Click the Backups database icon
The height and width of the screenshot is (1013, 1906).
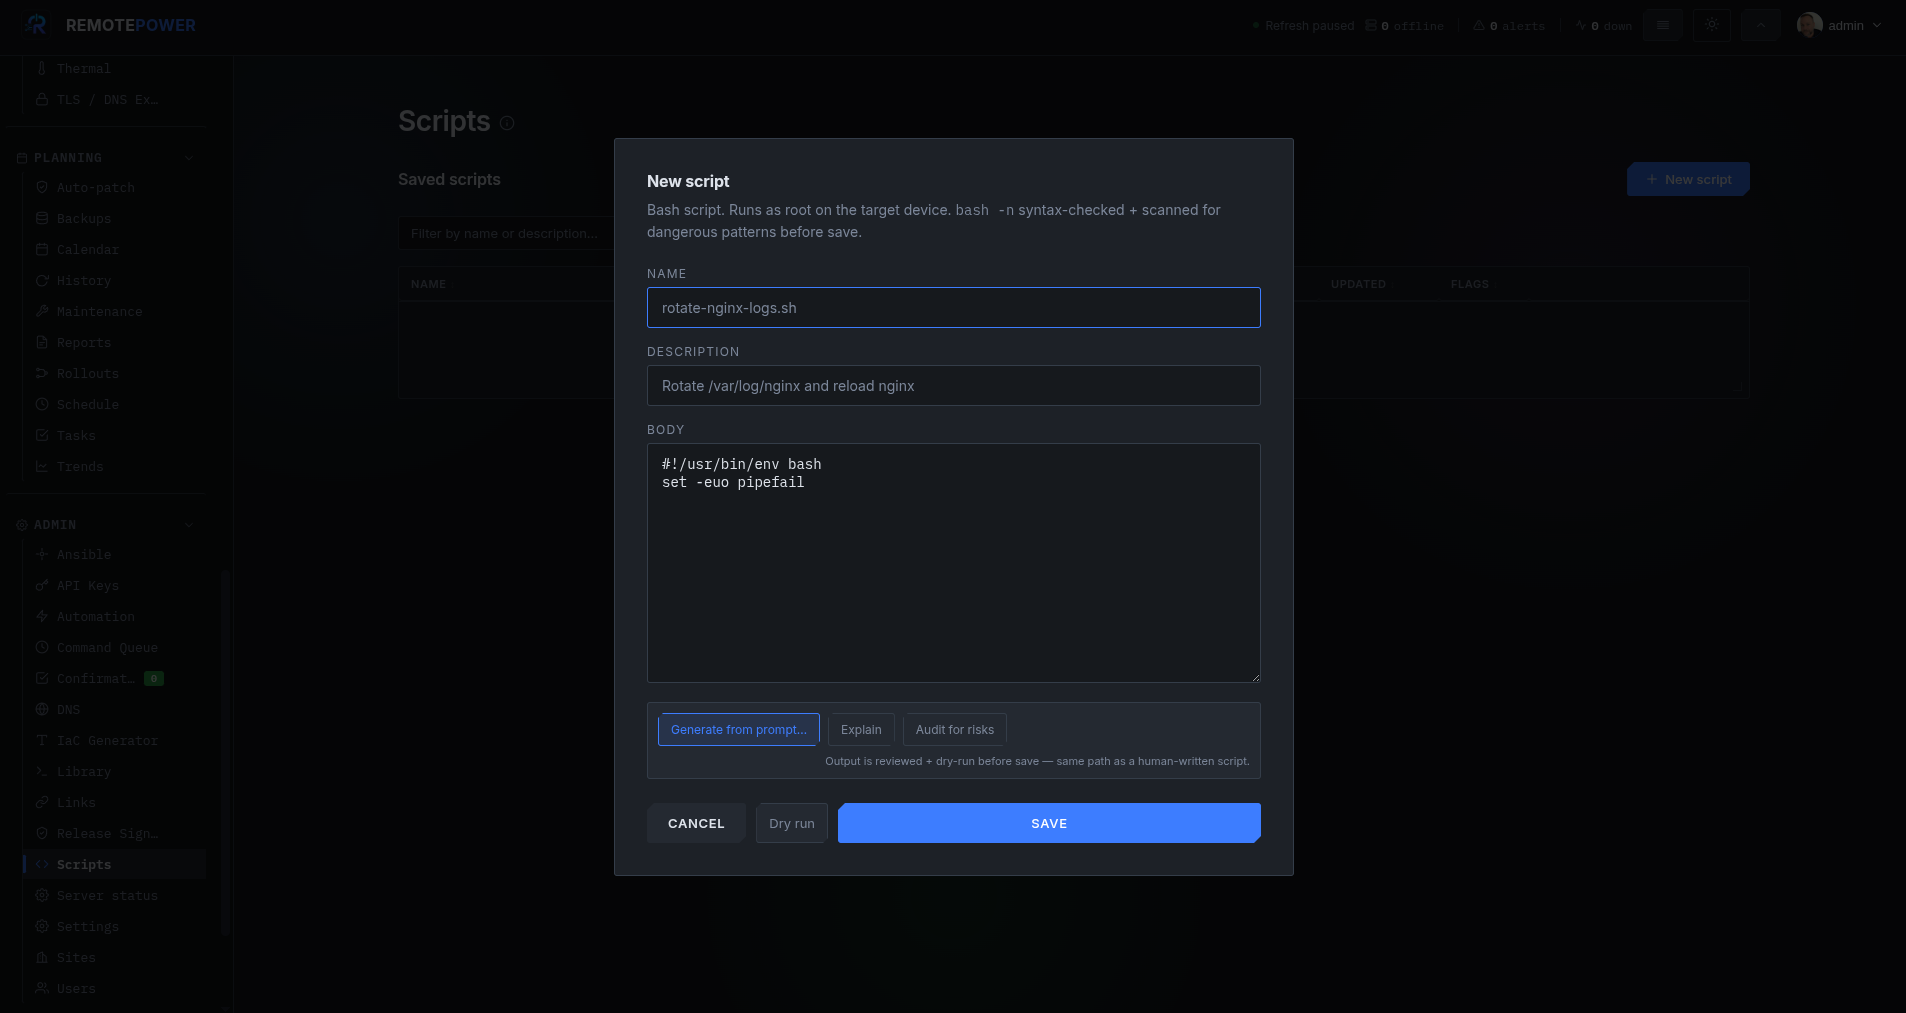coord(42,218)
